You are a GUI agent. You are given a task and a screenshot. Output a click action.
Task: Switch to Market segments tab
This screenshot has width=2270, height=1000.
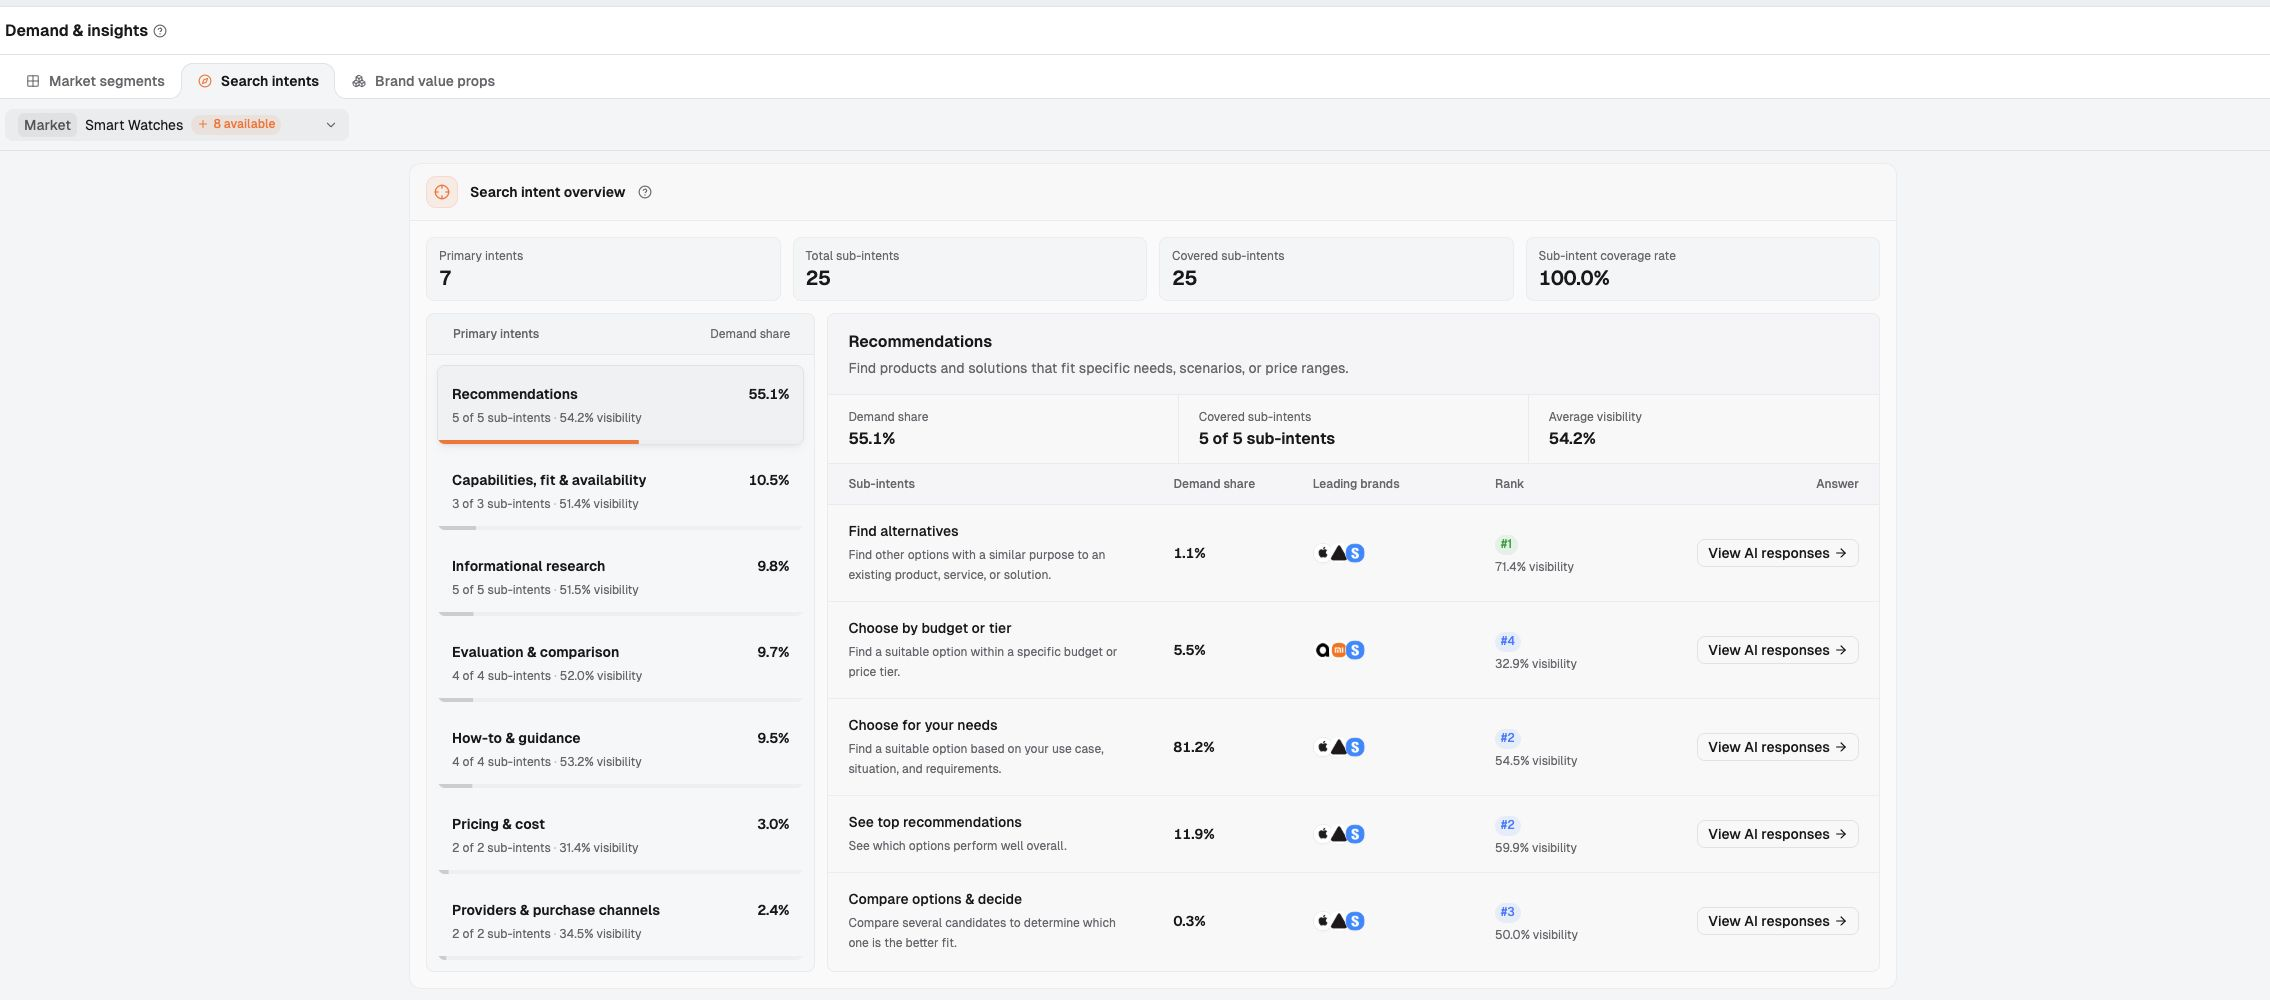(96, 81)
